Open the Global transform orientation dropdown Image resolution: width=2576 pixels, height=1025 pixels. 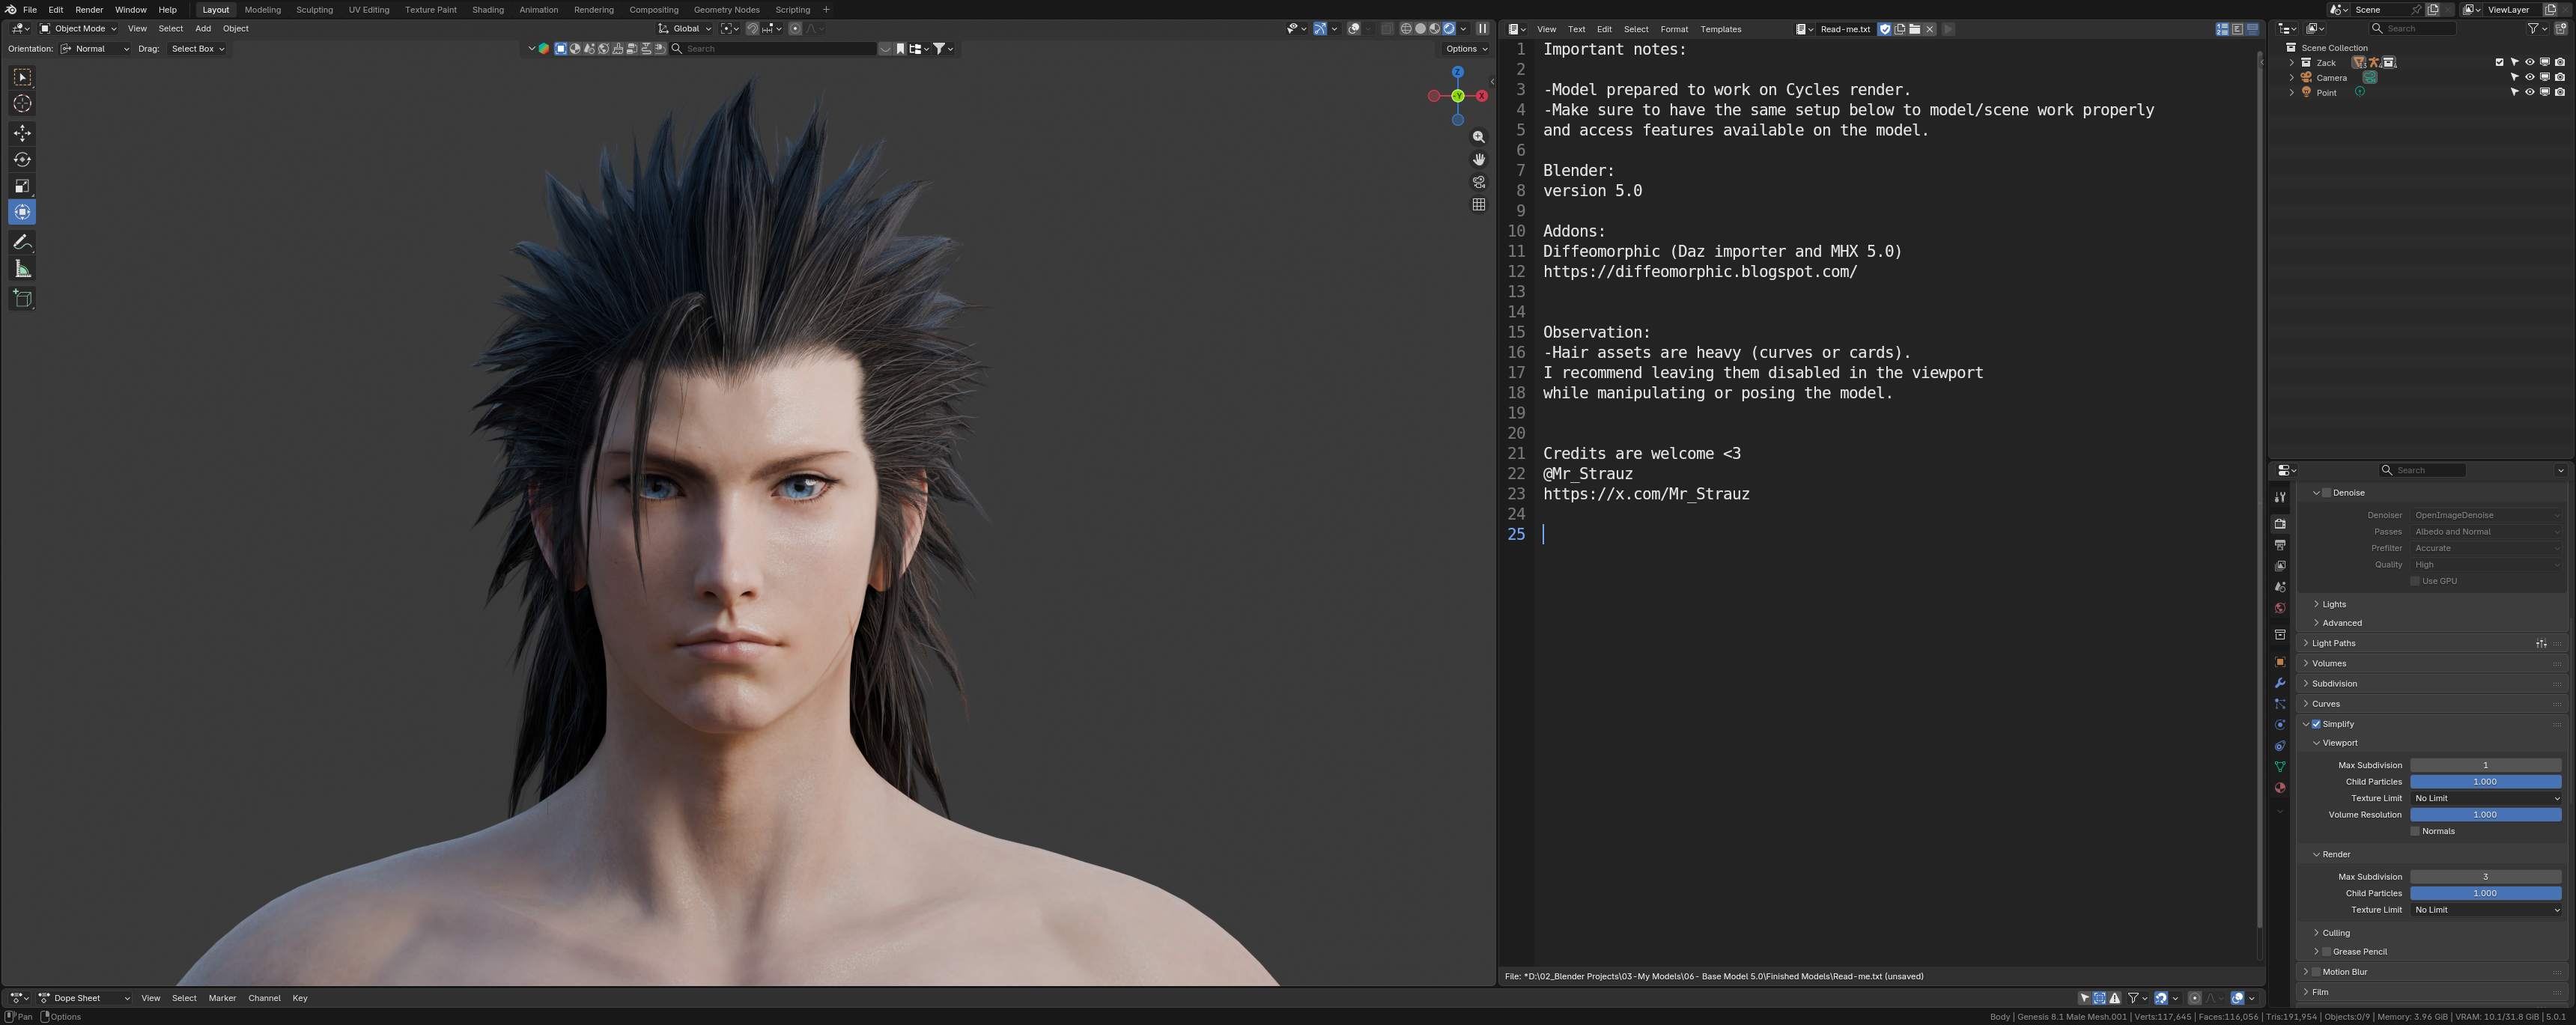pyautogui.click(x=685, y=29)
